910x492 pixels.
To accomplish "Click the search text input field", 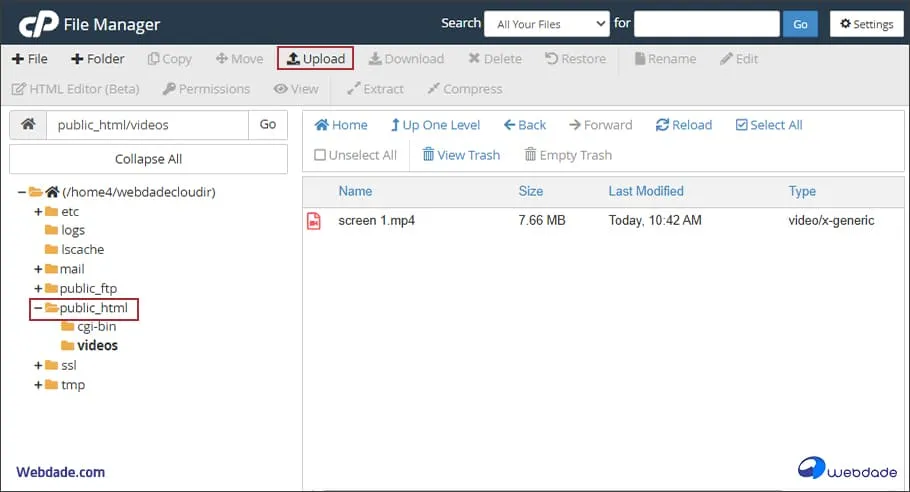I will (x=706, y=24).
